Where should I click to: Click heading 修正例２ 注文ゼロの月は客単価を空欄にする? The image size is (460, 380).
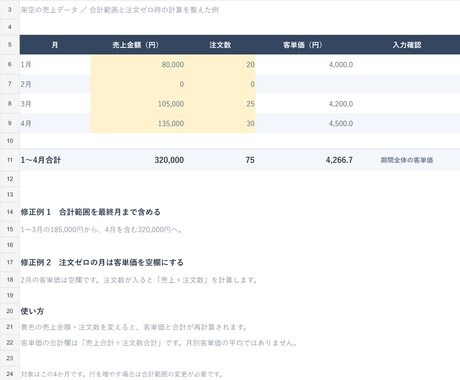point(102,262)
